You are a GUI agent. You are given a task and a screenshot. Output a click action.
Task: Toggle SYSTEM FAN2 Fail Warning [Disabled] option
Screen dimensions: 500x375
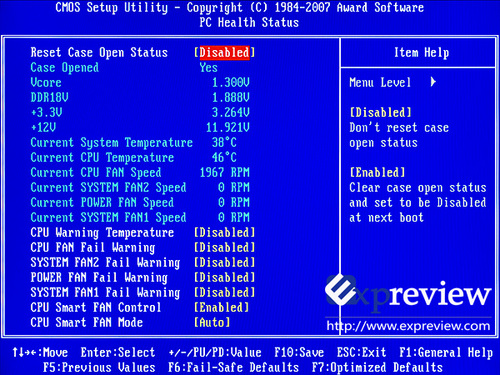click(225, 263)
